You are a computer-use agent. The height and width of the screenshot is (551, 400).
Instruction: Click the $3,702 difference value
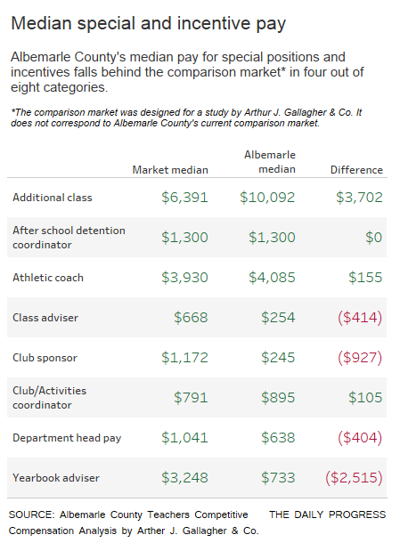[x=359, y=197]
